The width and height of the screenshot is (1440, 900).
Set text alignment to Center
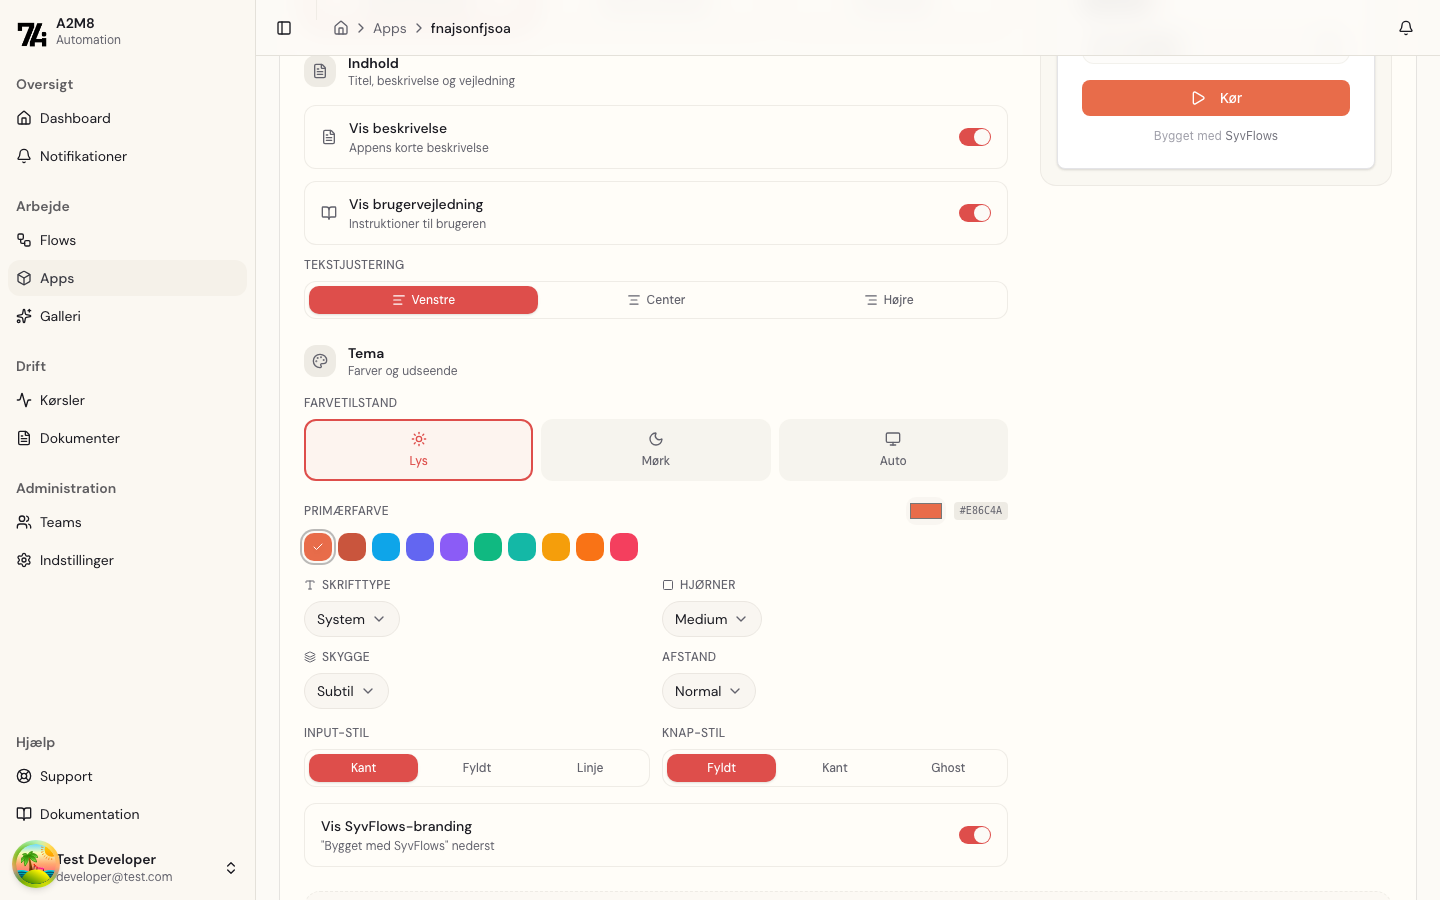[x=656, y=300]
